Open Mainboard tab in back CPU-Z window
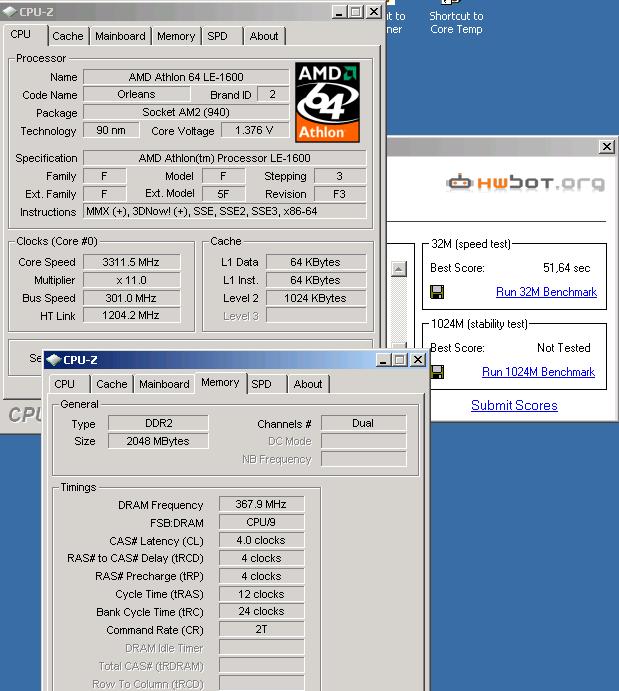 click(x=120, y=36)
